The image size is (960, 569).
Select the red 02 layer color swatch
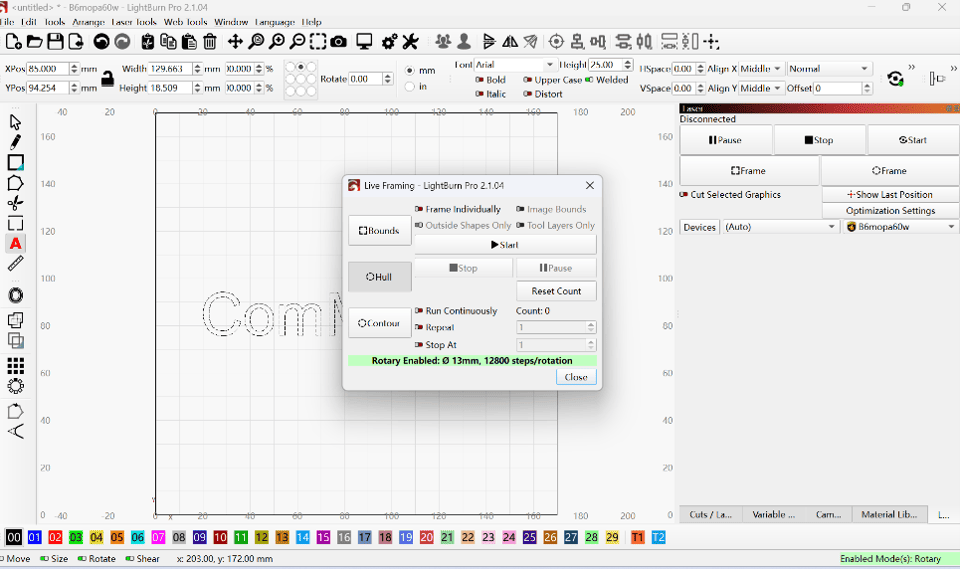55,537
